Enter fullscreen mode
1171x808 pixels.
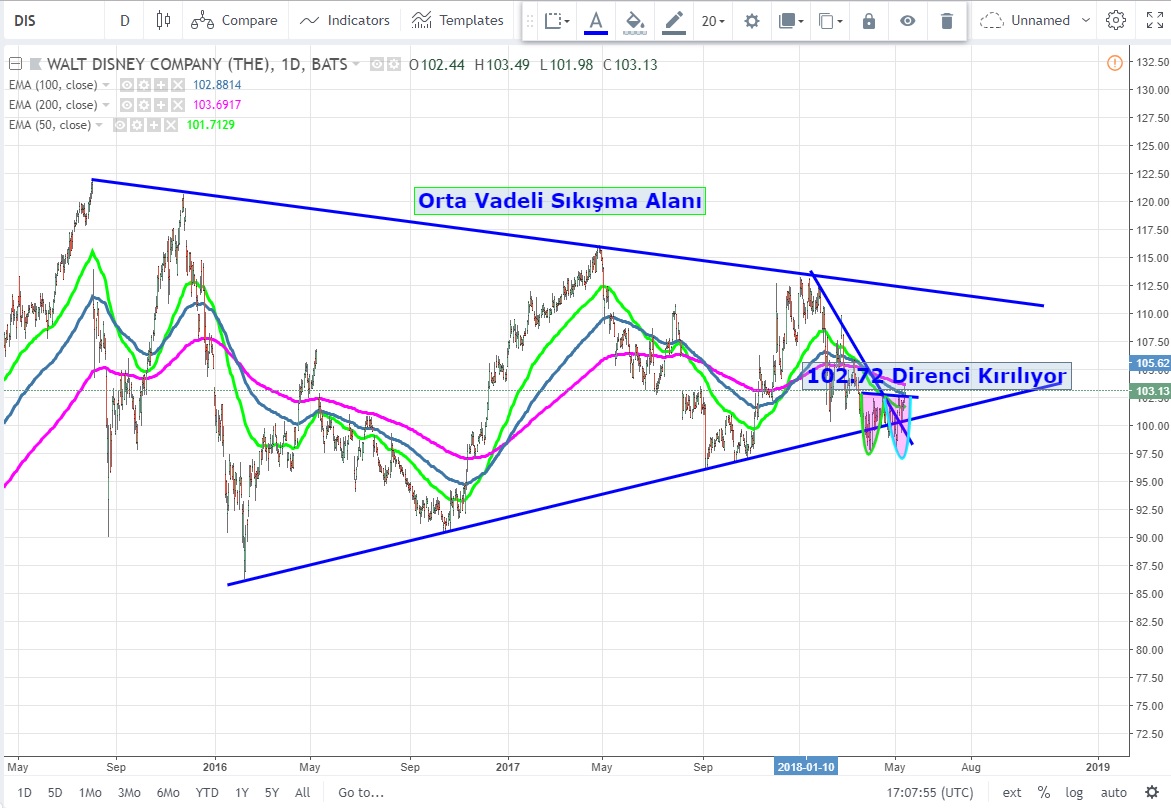click(1151, 20)
